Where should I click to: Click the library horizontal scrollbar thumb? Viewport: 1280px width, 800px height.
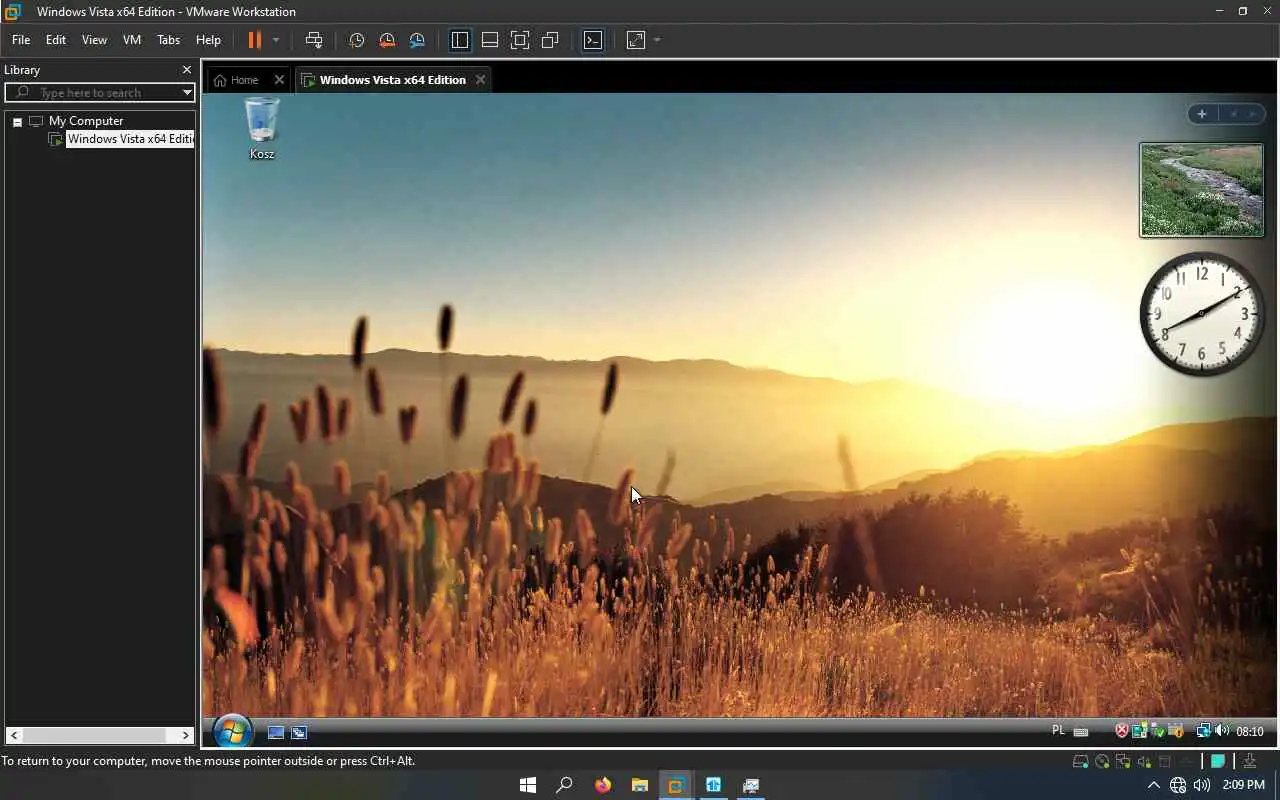pyautogui.click(x=94, y=735)
